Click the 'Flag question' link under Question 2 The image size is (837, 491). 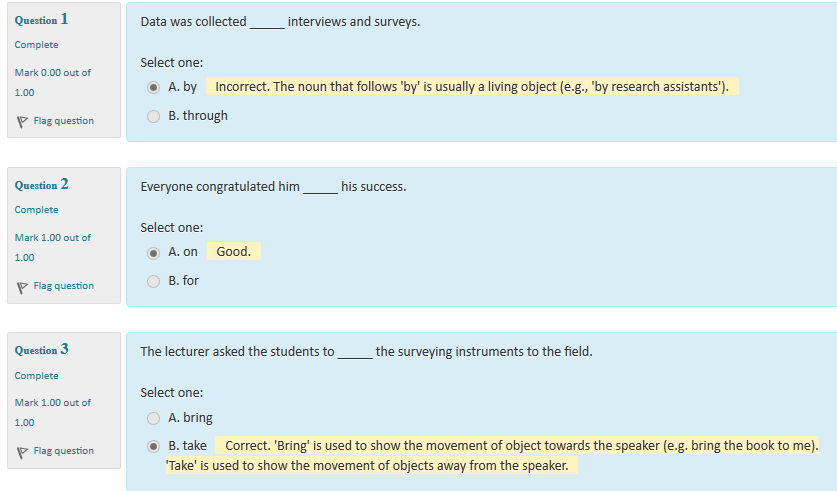pos(64,286)
